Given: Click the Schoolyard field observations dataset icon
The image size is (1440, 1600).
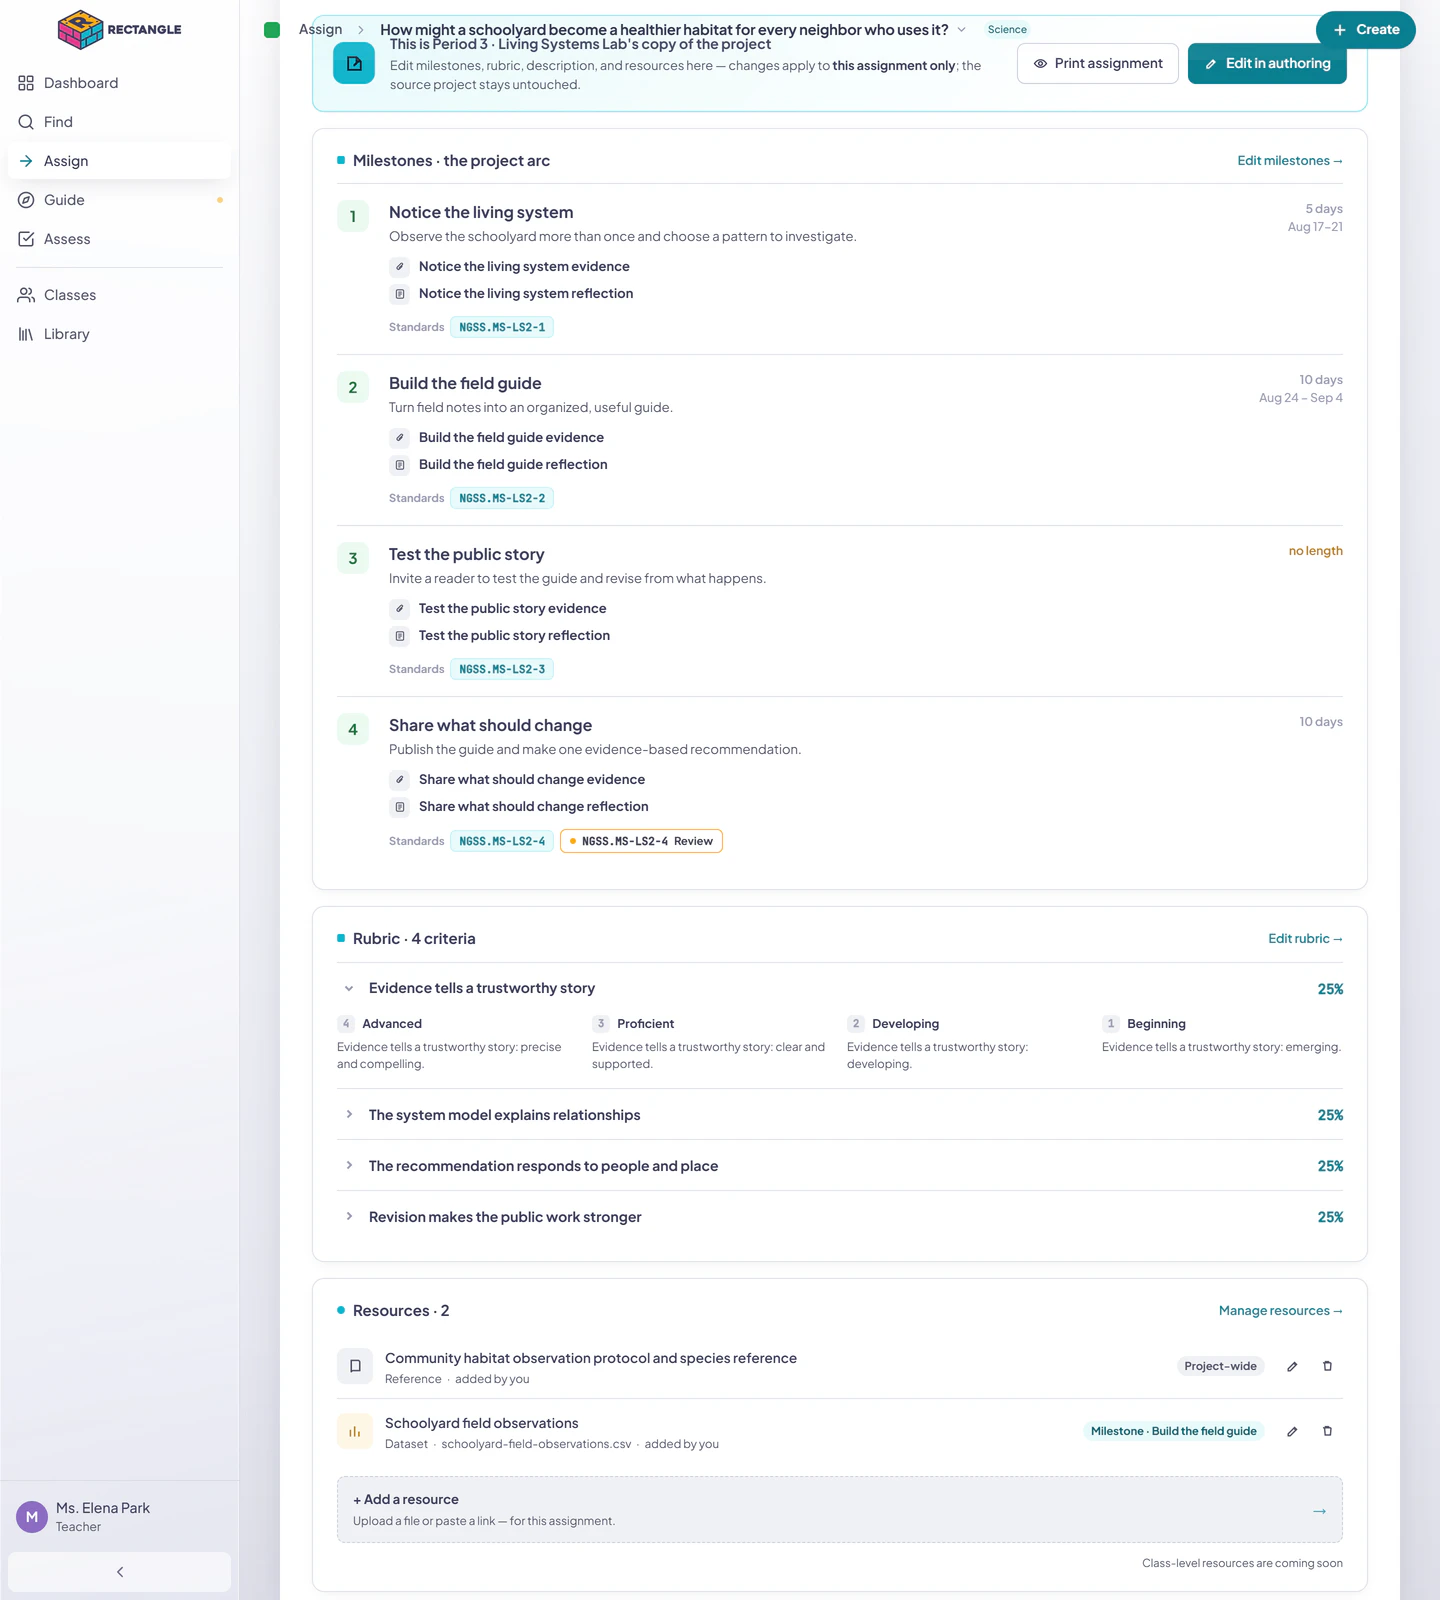Looking at the screenshot, I should tap(355, 1431).
